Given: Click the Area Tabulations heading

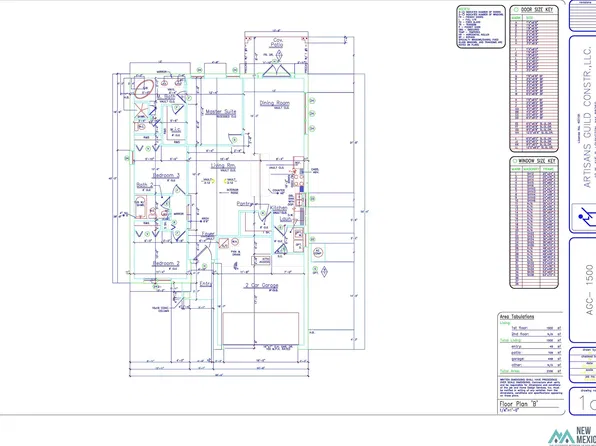Looking at the screenshot, I should point(517,317).
